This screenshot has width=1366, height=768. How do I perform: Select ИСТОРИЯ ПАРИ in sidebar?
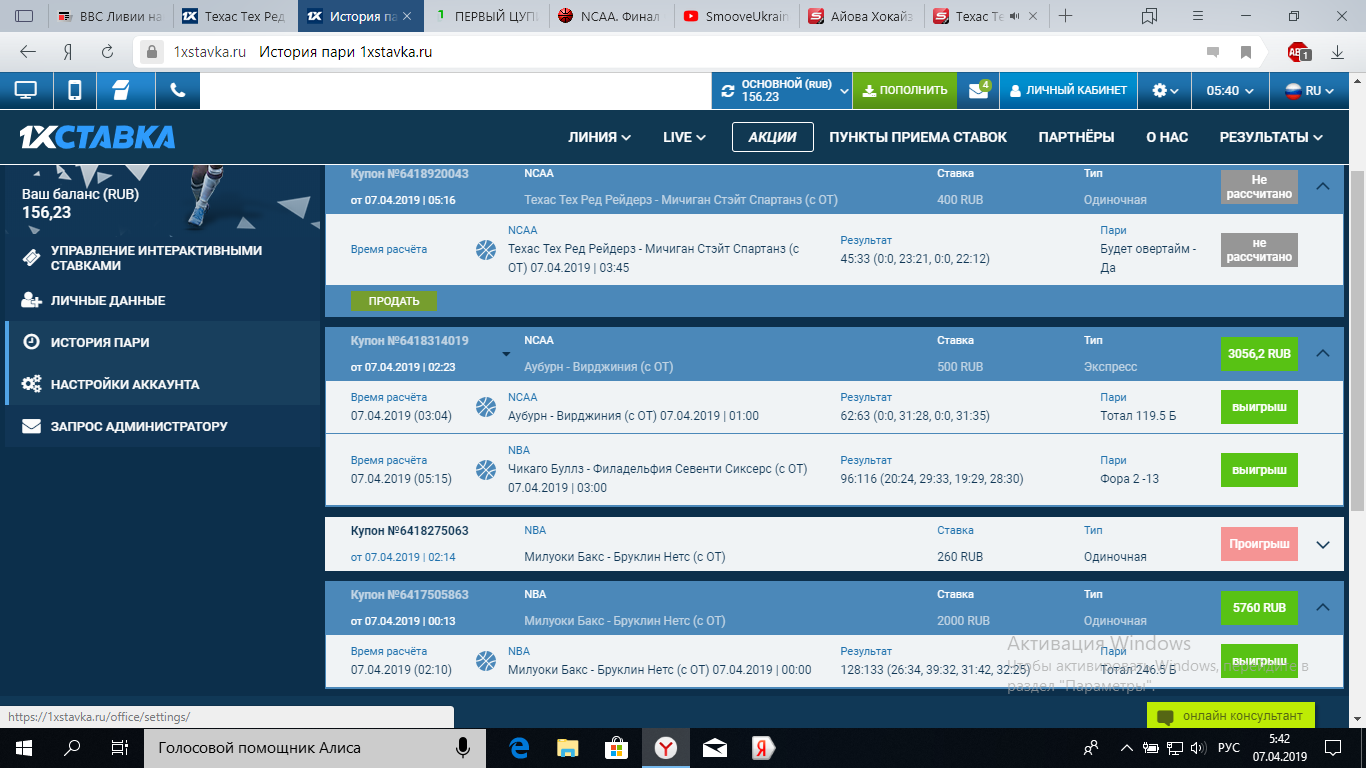tap(162, 342)
